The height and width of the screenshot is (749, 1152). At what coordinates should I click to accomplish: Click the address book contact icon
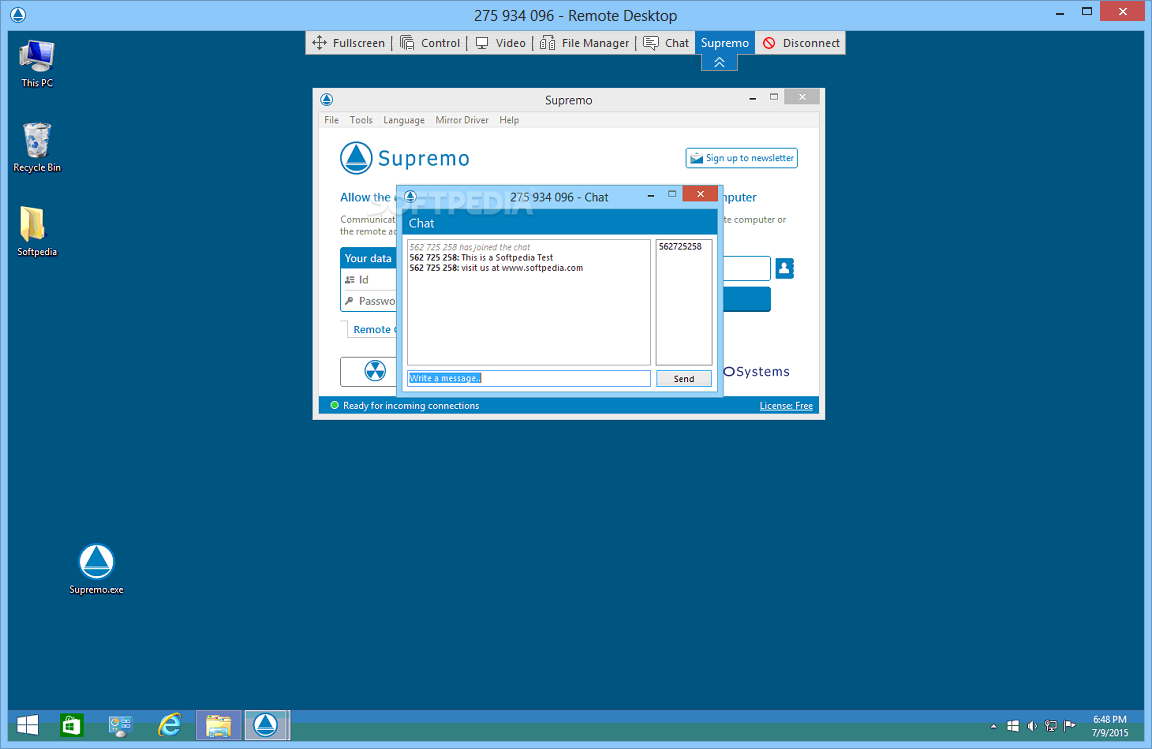[784, 268]
